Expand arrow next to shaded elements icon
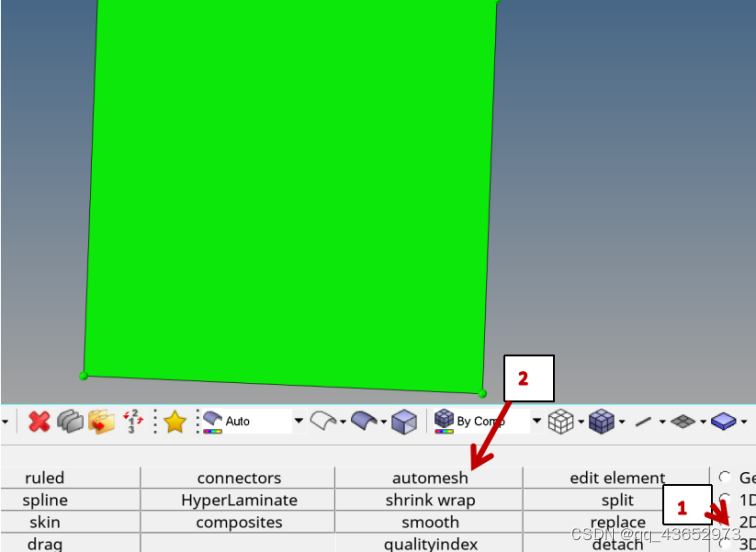The width and height of the screenshot is (756, 552). pyautogui.click(x=622, y=422)
